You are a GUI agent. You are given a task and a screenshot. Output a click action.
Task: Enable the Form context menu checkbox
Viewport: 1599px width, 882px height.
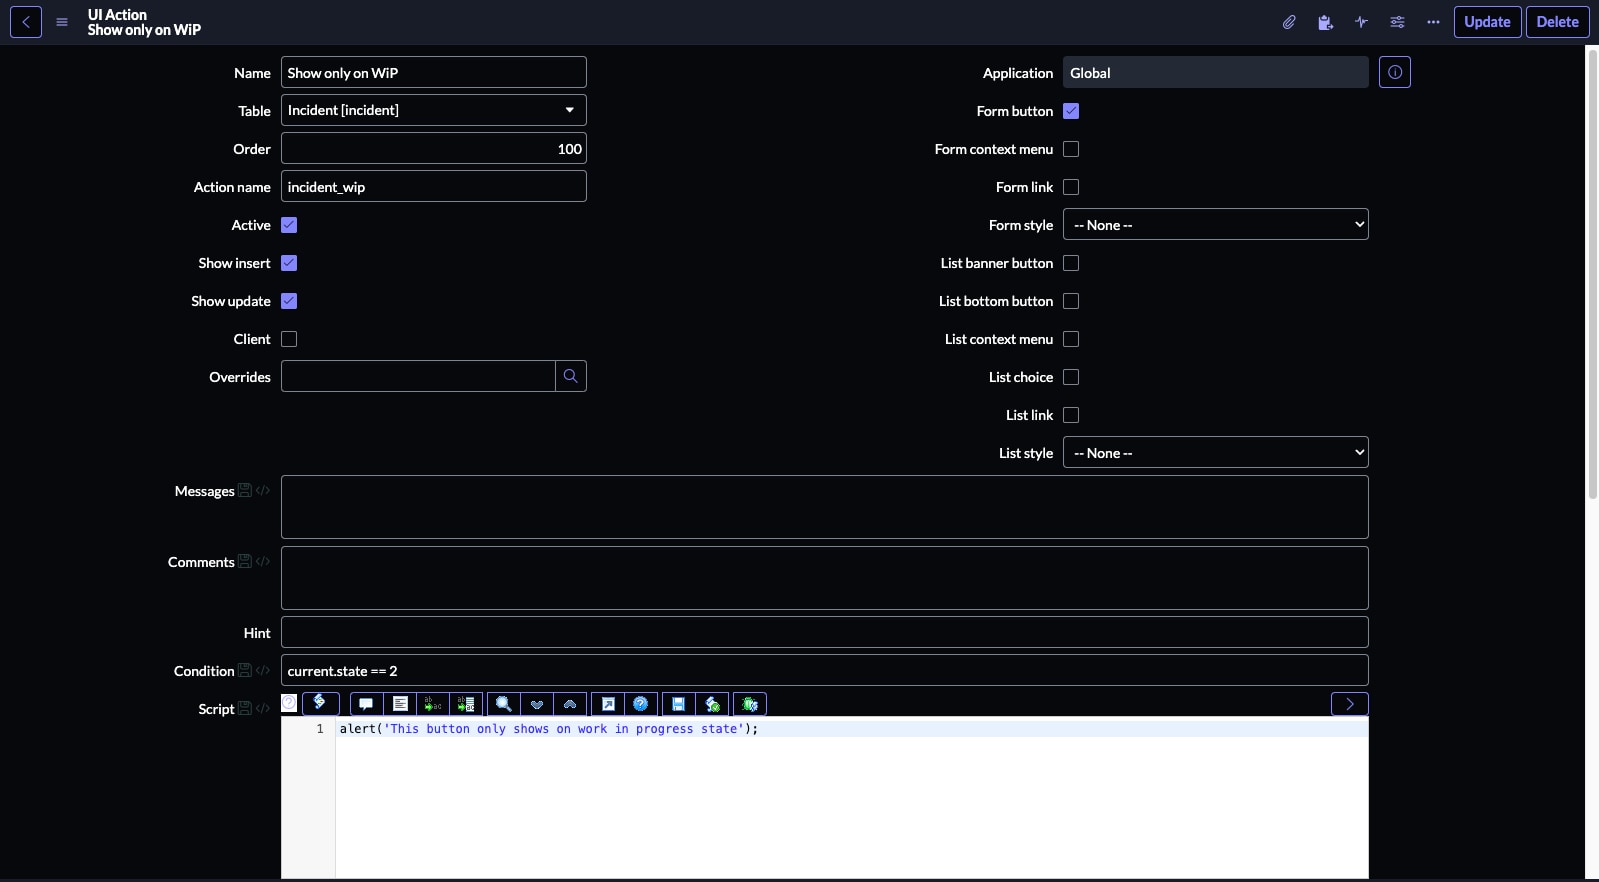coord(1071,149)
